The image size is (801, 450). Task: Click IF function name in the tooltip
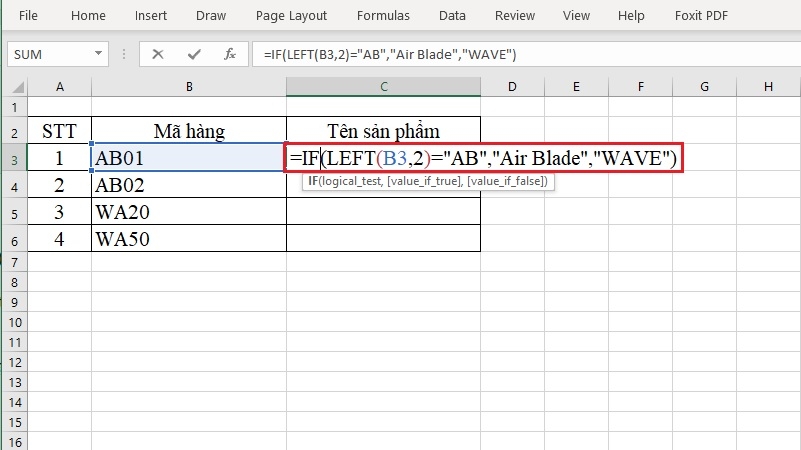[x=313, y=181]
